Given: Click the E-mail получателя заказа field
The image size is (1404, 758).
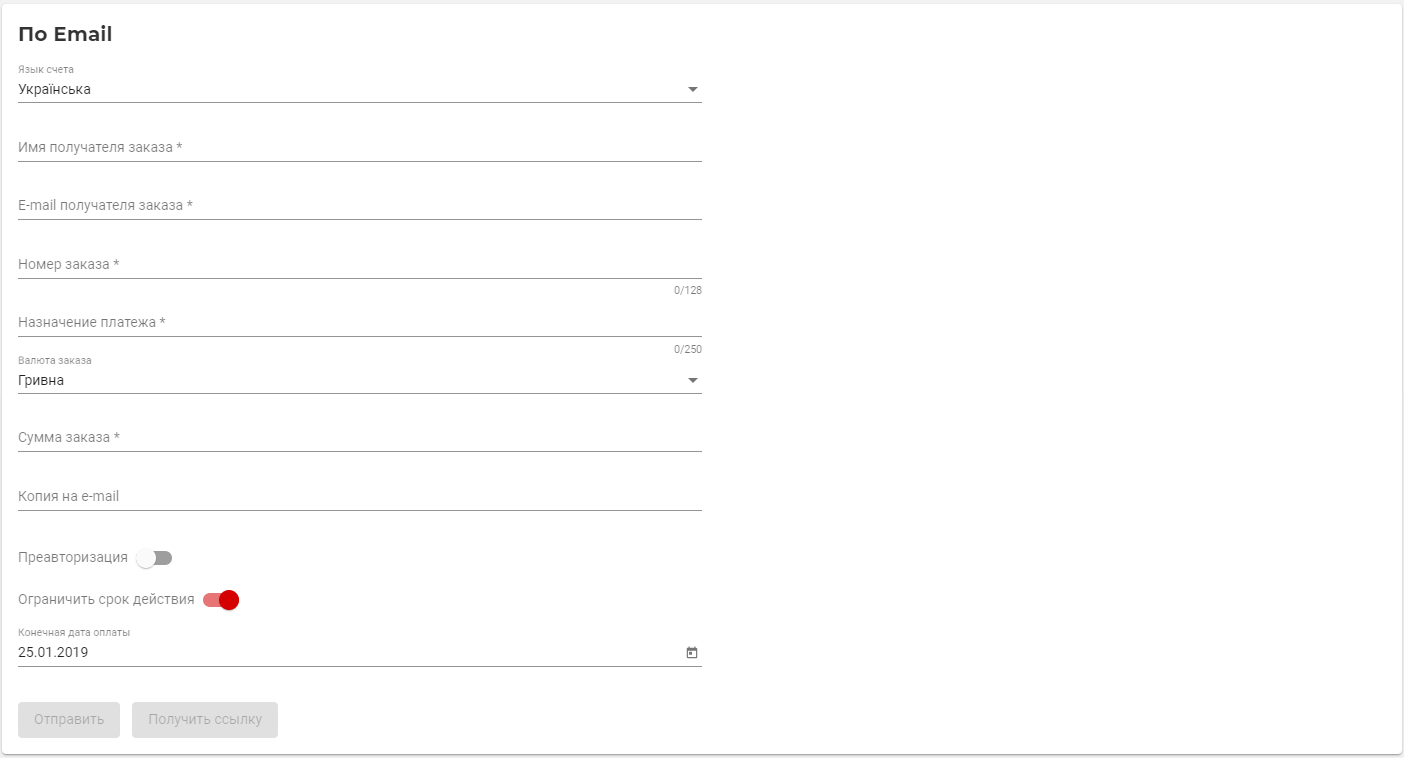Looking at the screenshot, I should pos(359,206).
